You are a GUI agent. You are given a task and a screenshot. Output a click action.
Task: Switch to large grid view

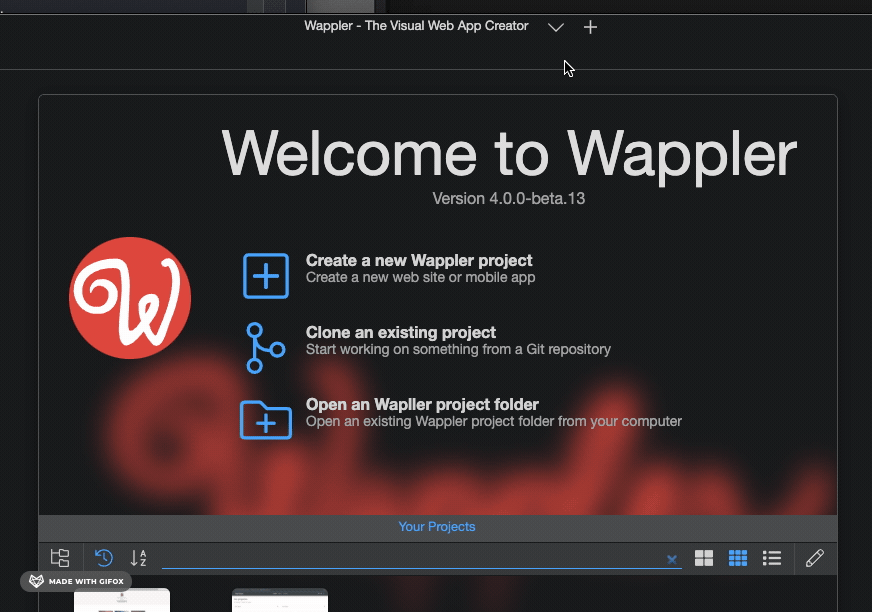point(704,558)
